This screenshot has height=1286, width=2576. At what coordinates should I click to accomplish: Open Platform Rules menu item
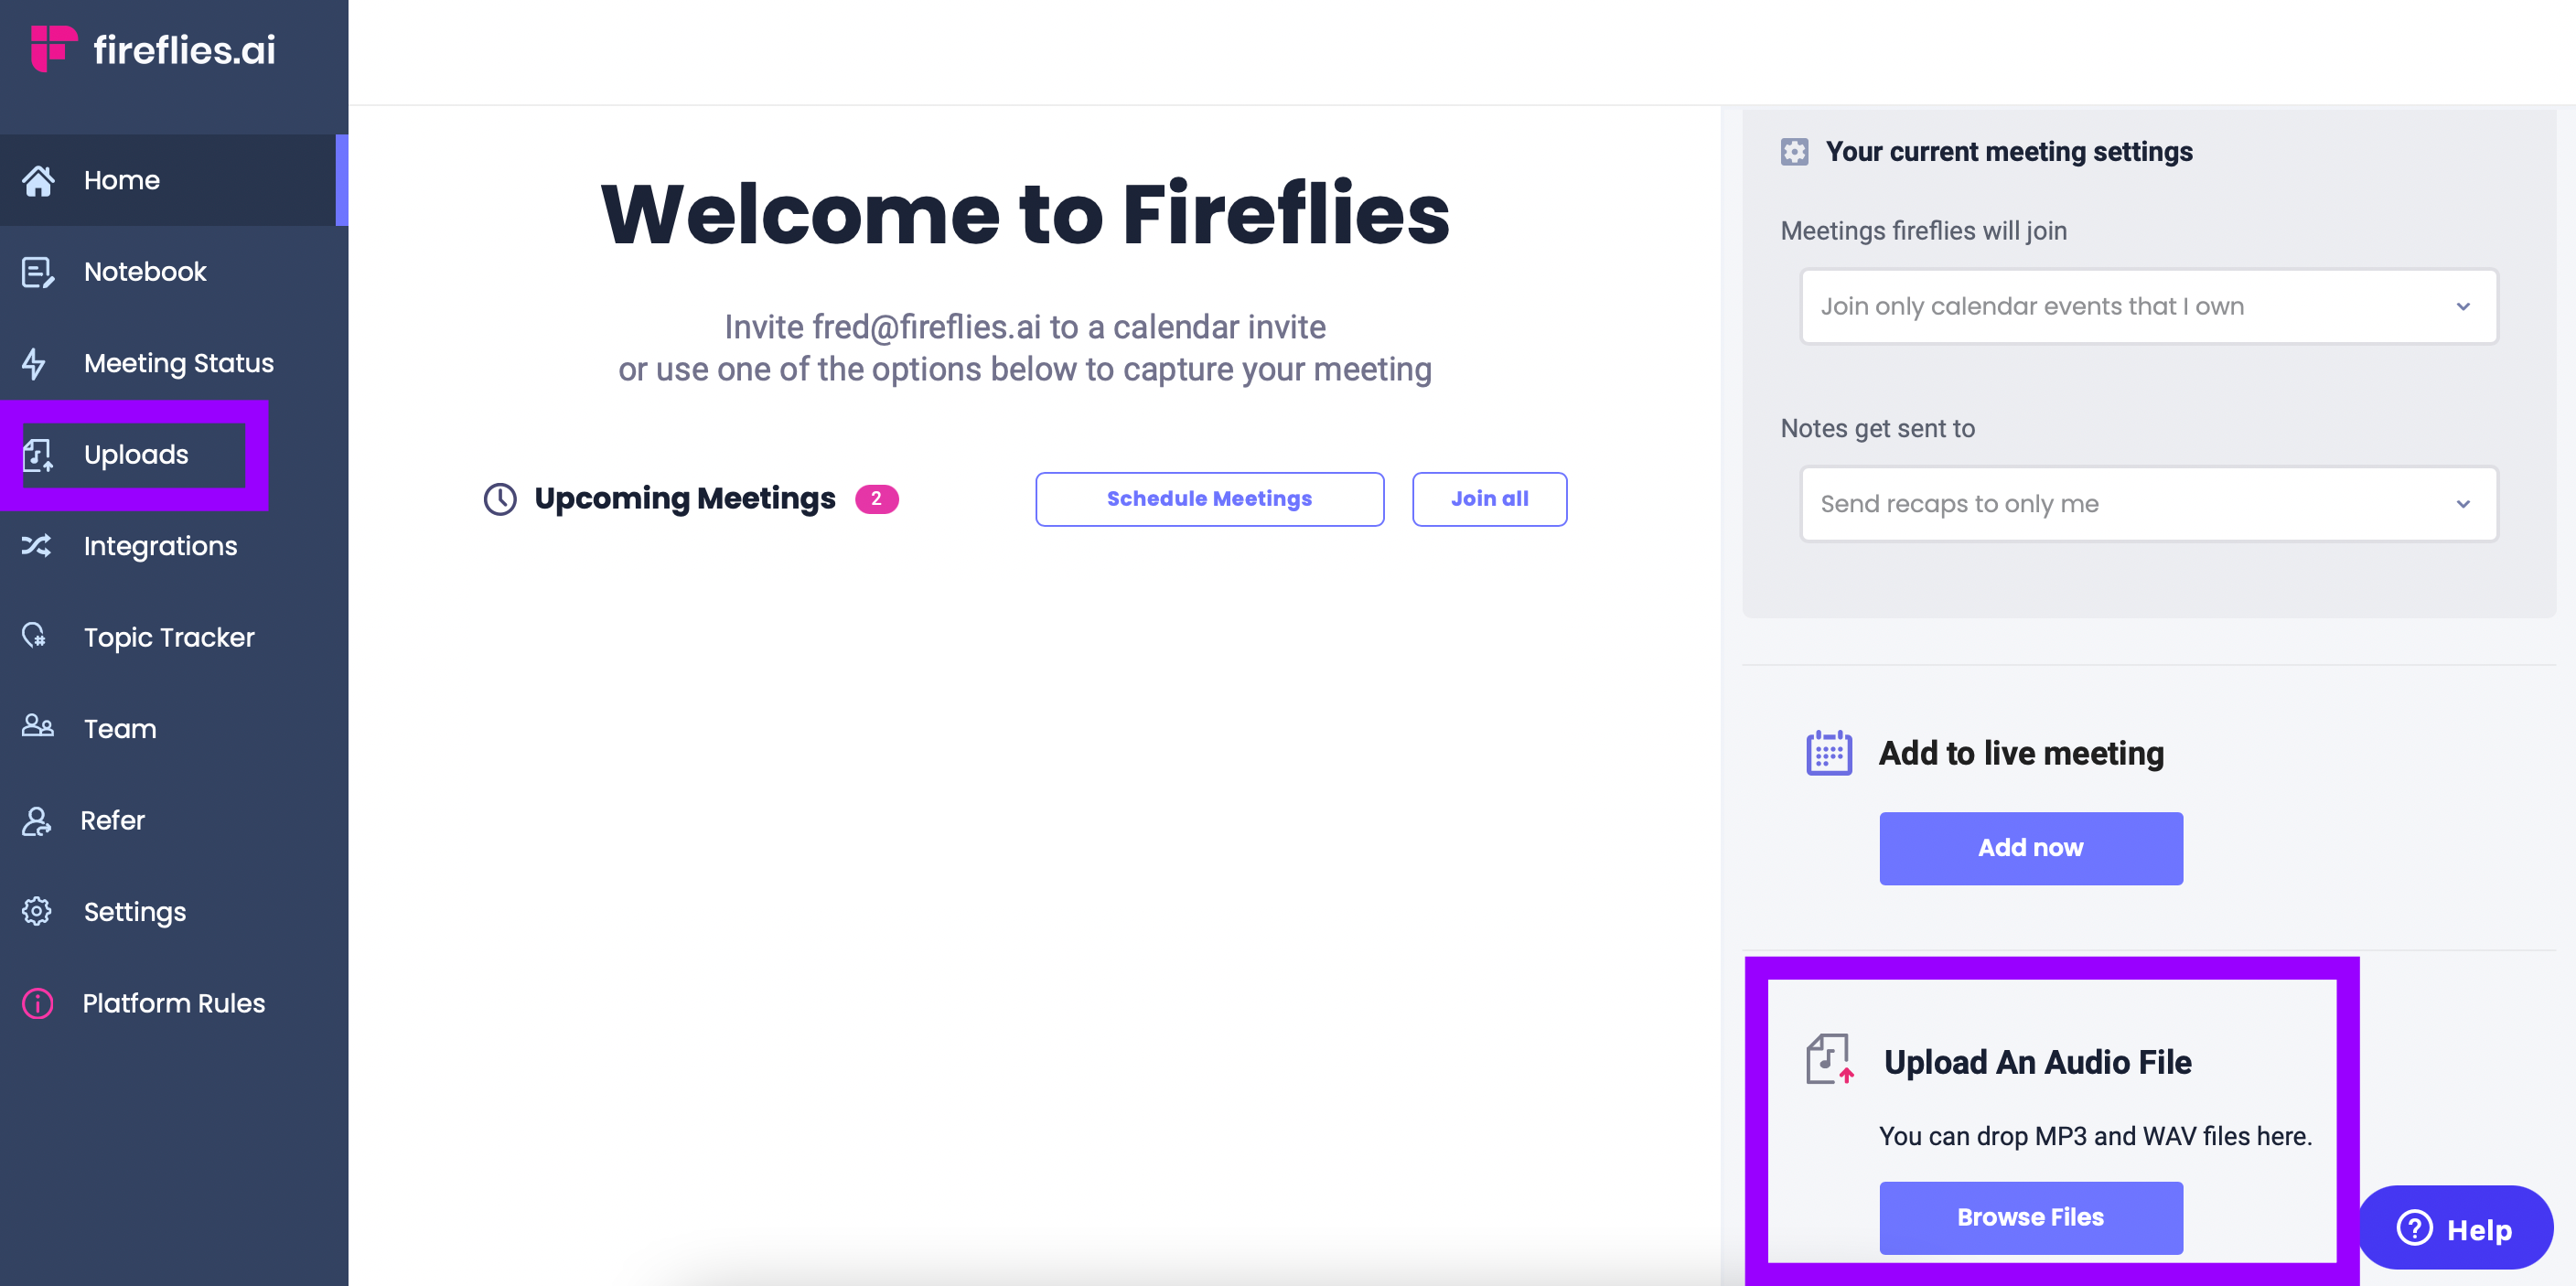[174, 1002]
